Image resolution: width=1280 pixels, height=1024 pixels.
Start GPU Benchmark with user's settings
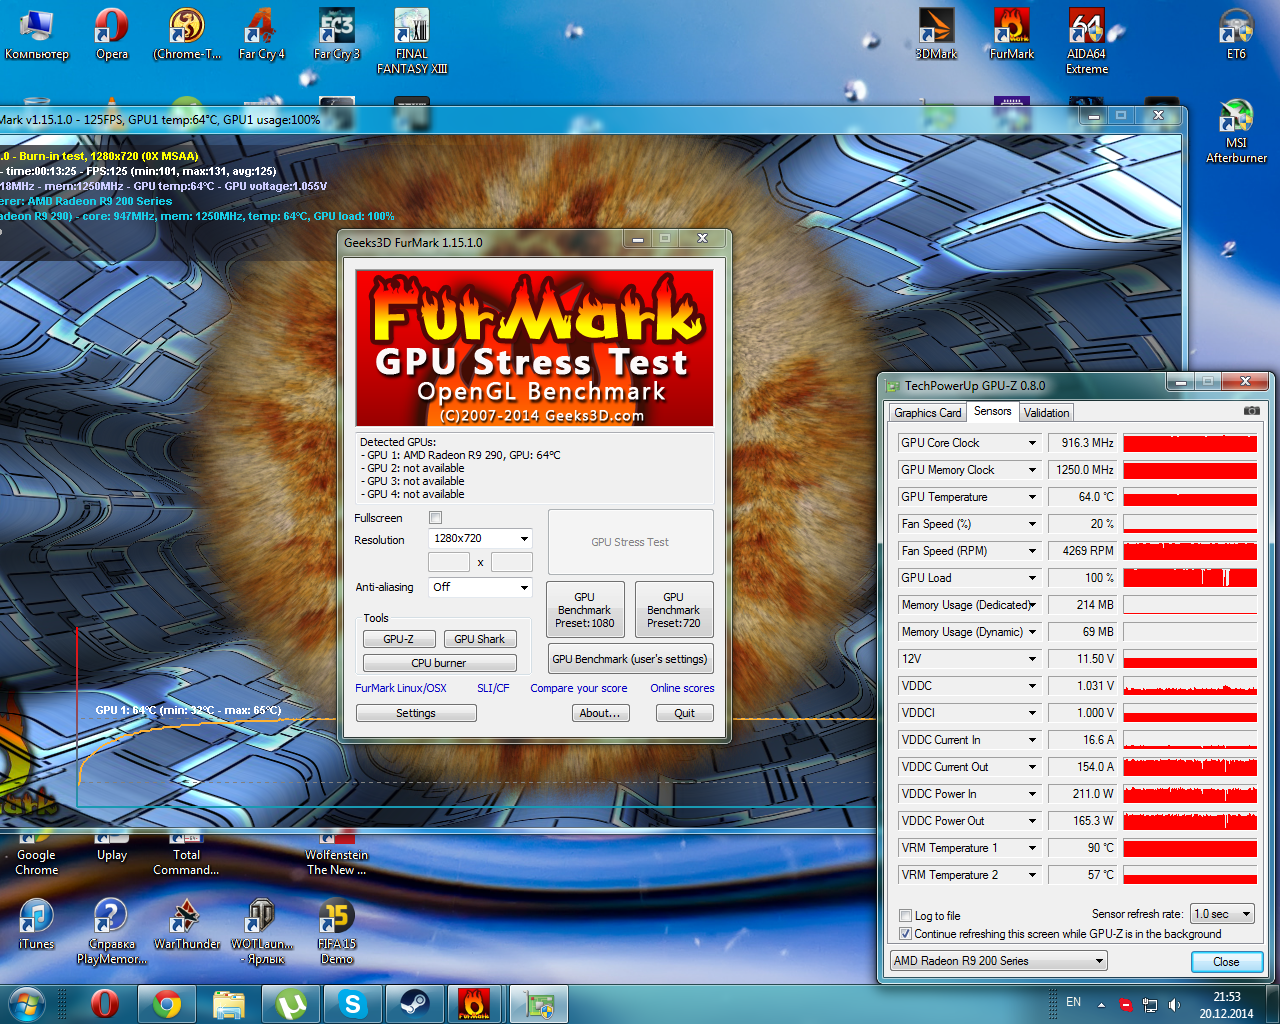(630, 659)
